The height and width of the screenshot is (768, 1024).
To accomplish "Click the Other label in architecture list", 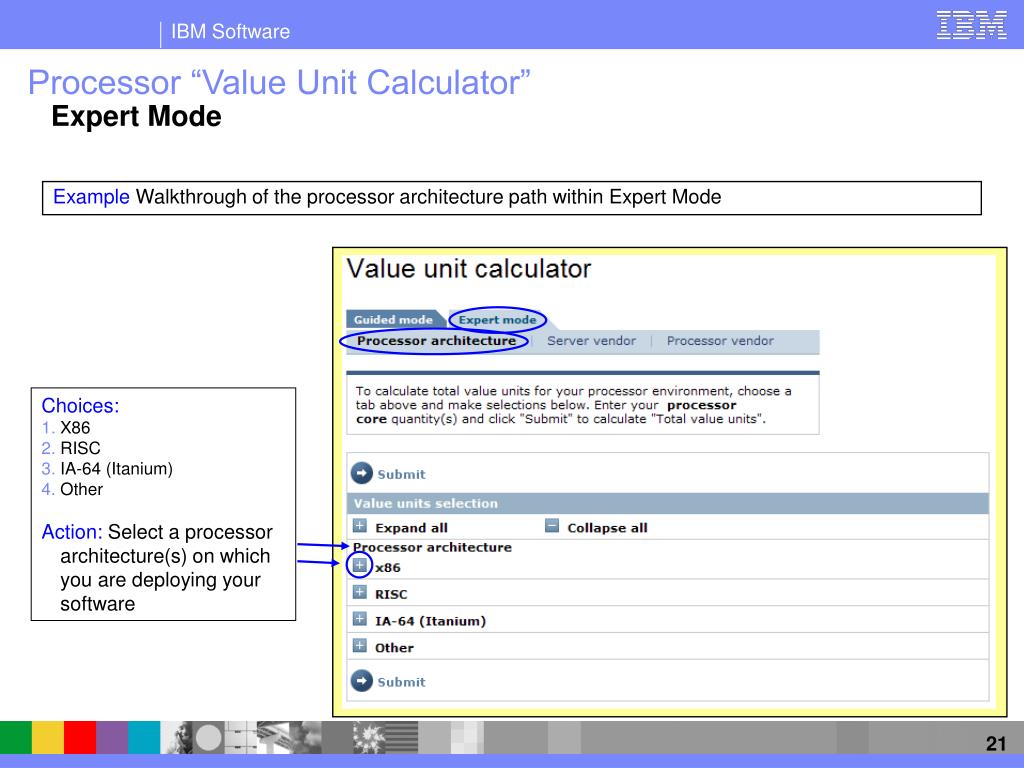I will [394, 648].
